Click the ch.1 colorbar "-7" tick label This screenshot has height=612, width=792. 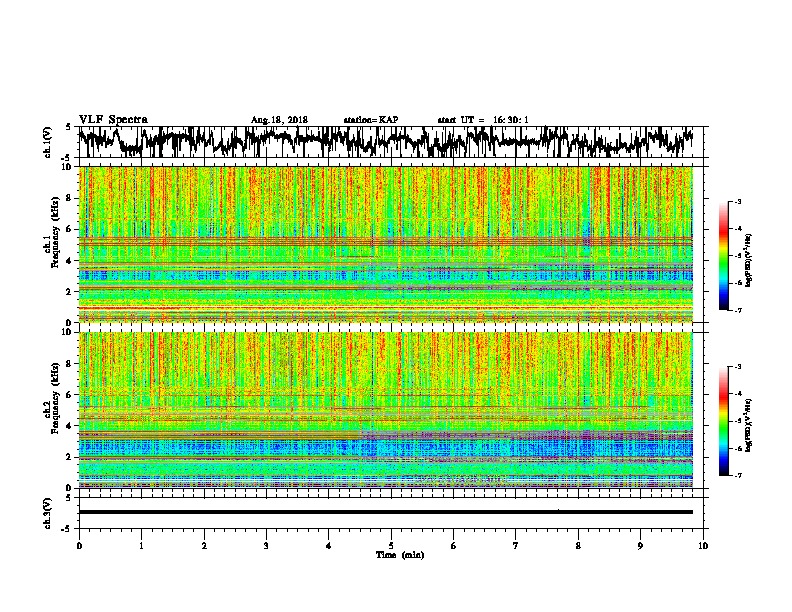(x=738, y=310)
